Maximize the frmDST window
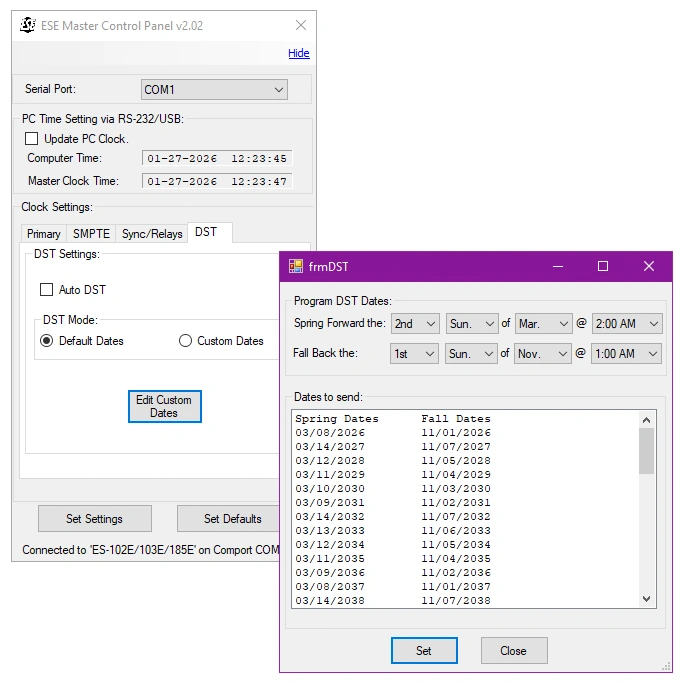 603,266
